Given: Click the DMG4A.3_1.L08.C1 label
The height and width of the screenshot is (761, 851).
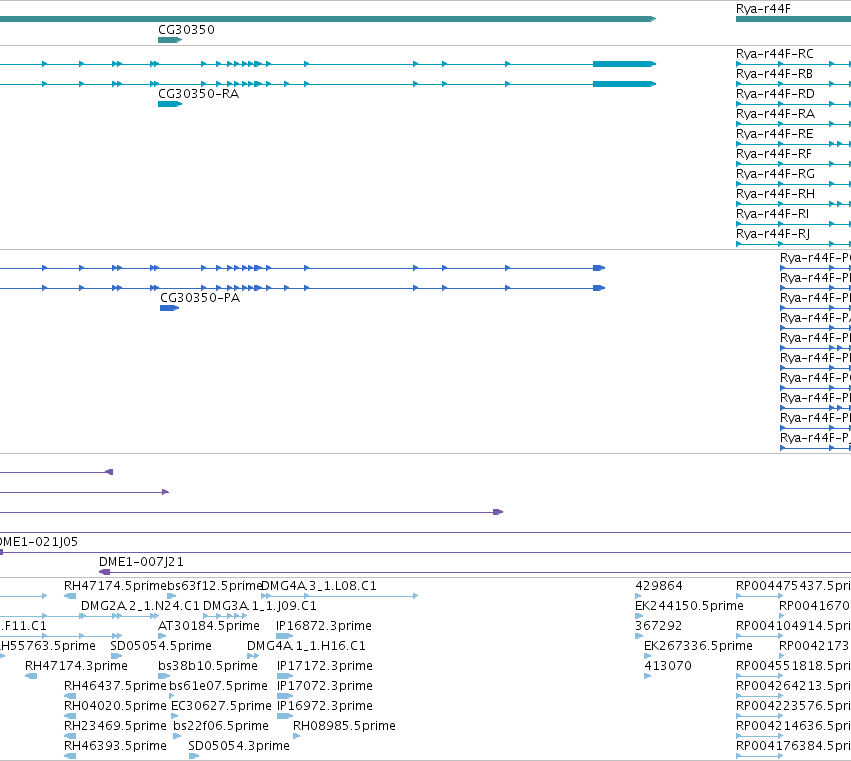Looking at the screenshot, I should [319, 586].
